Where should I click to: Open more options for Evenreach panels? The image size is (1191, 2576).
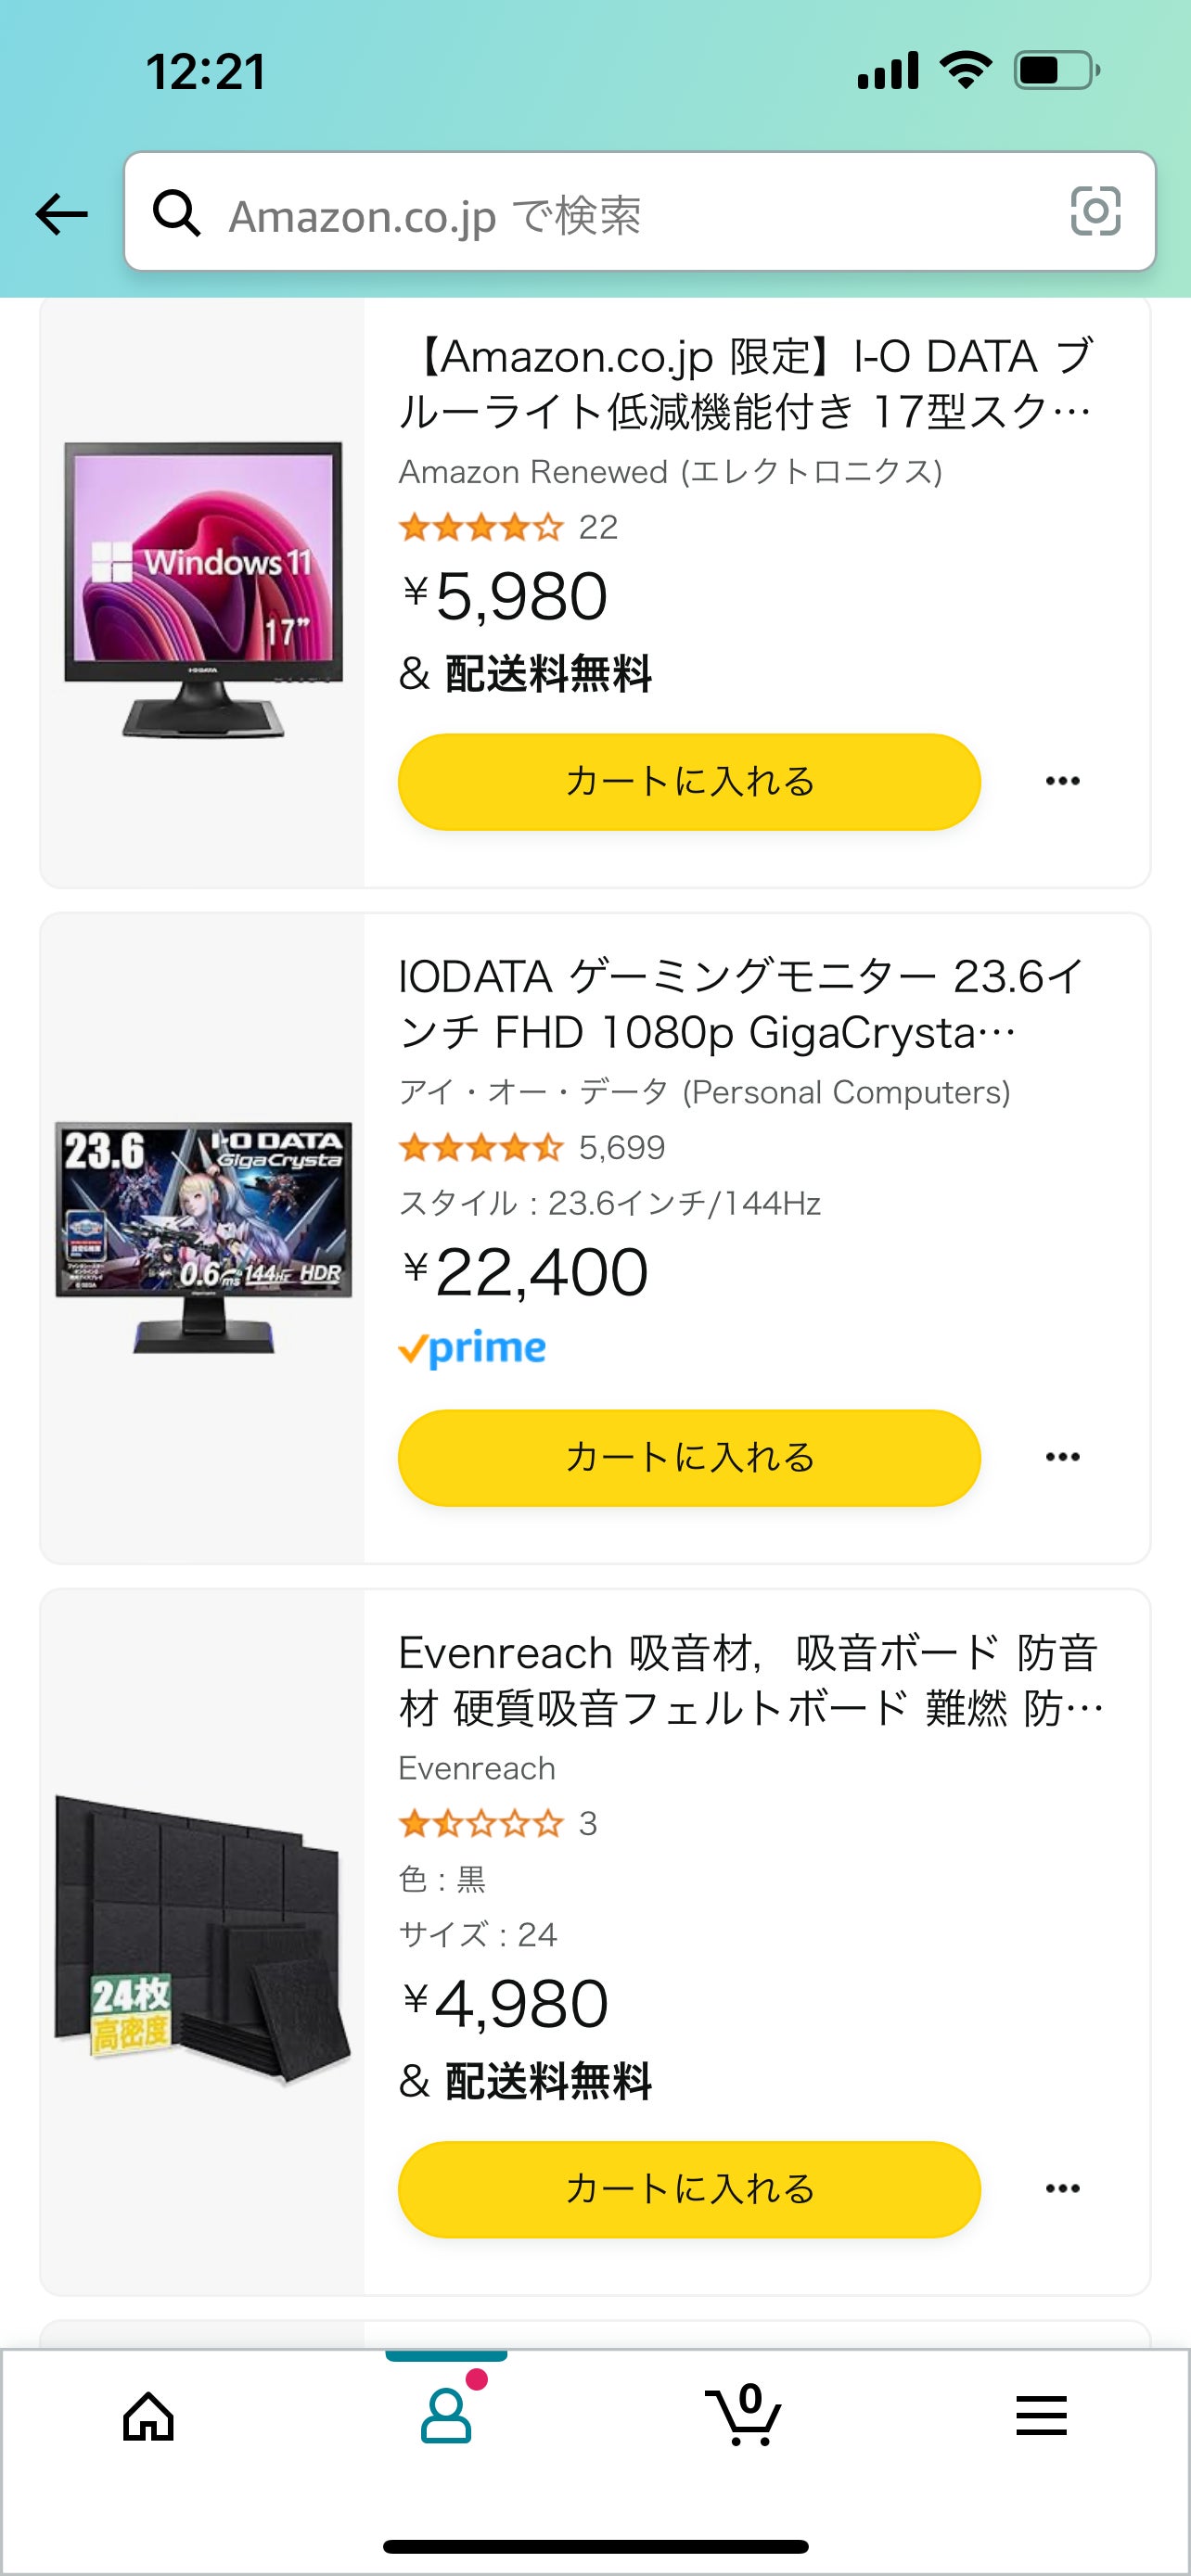click(x=1062, y=2189)
